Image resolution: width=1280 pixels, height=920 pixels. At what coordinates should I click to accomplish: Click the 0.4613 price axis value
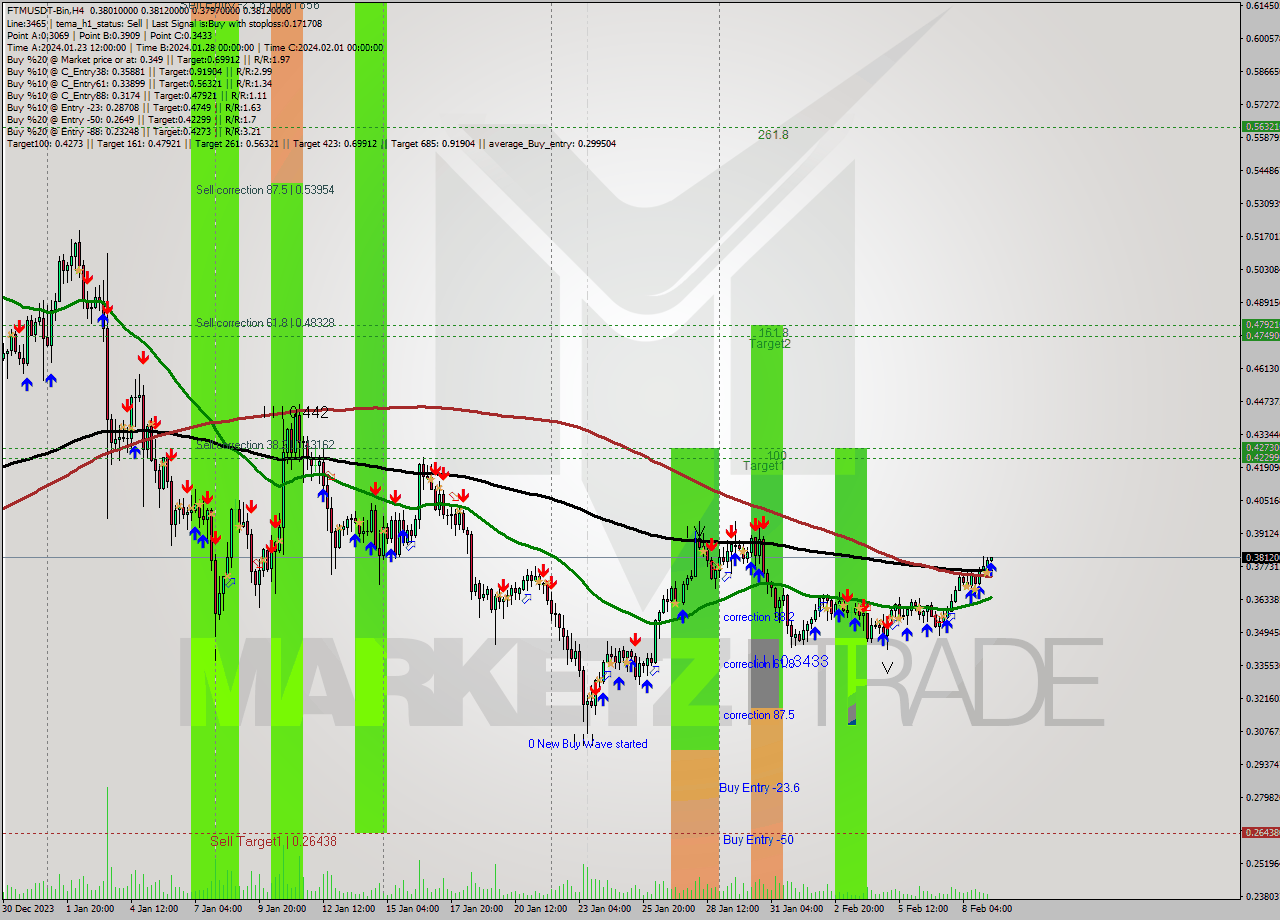click(1262, 368)
